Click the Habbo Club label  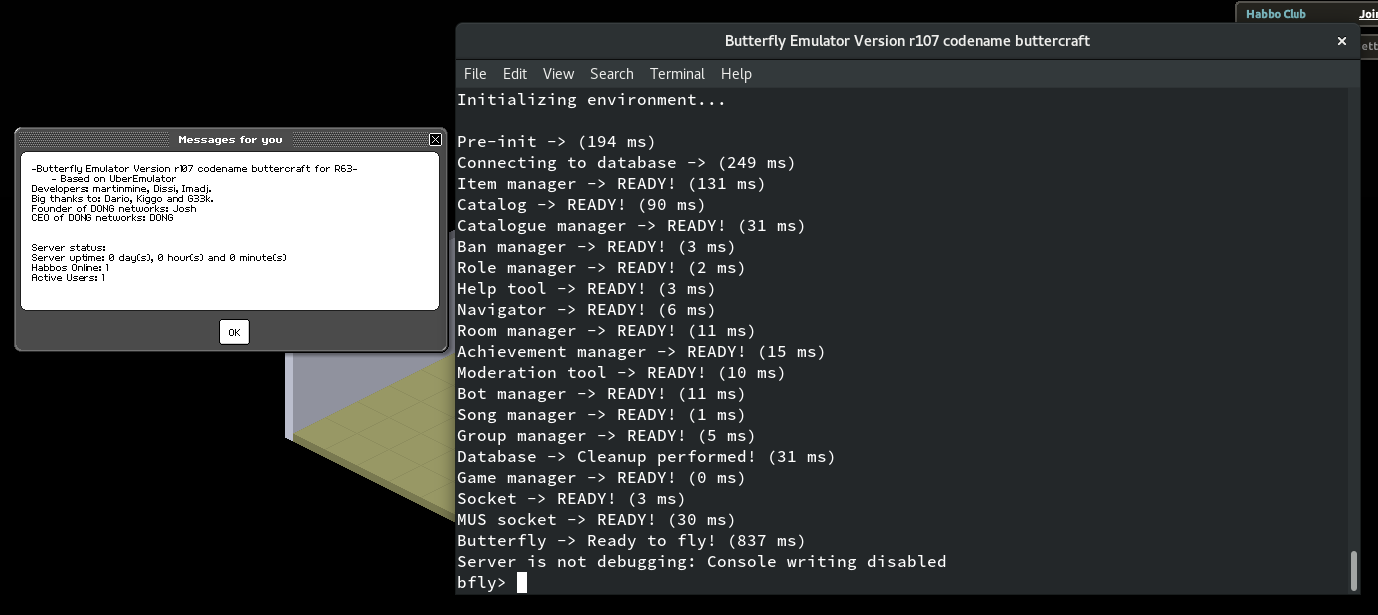coord(1276,14)
